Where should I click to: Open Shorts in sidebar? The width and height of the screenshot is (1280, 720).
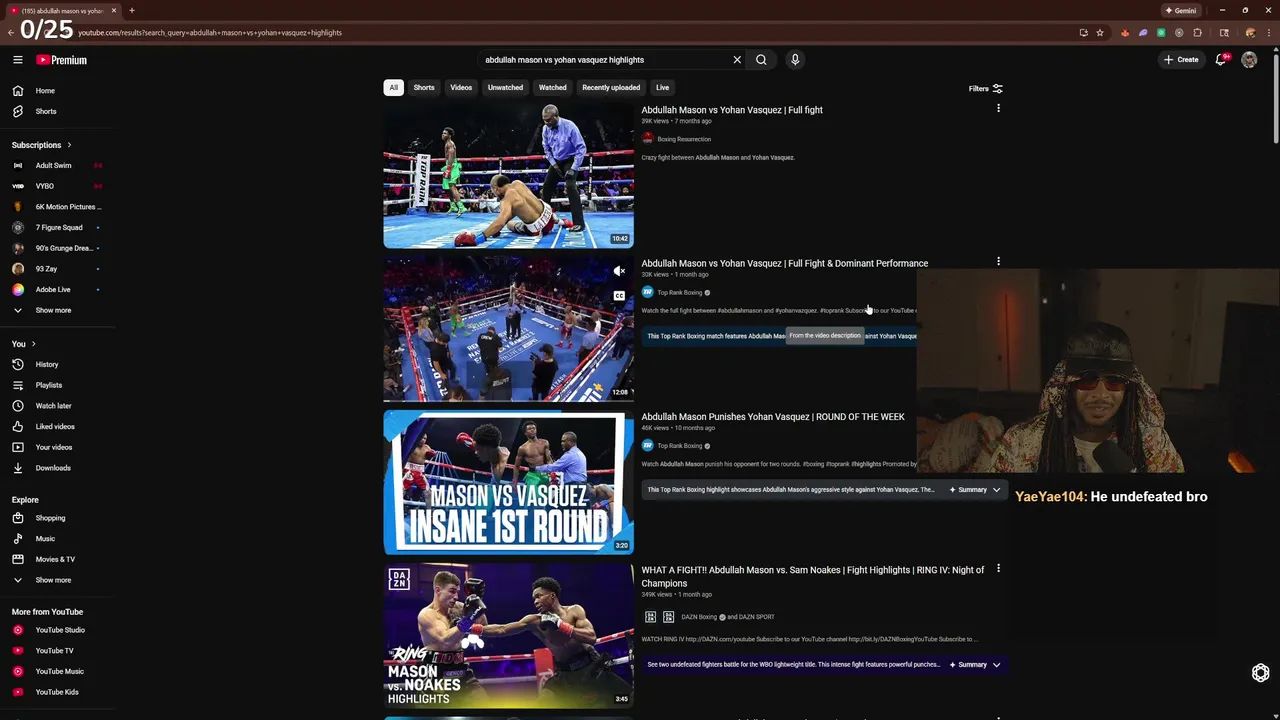pyautogui.click(x=57, y=111)
